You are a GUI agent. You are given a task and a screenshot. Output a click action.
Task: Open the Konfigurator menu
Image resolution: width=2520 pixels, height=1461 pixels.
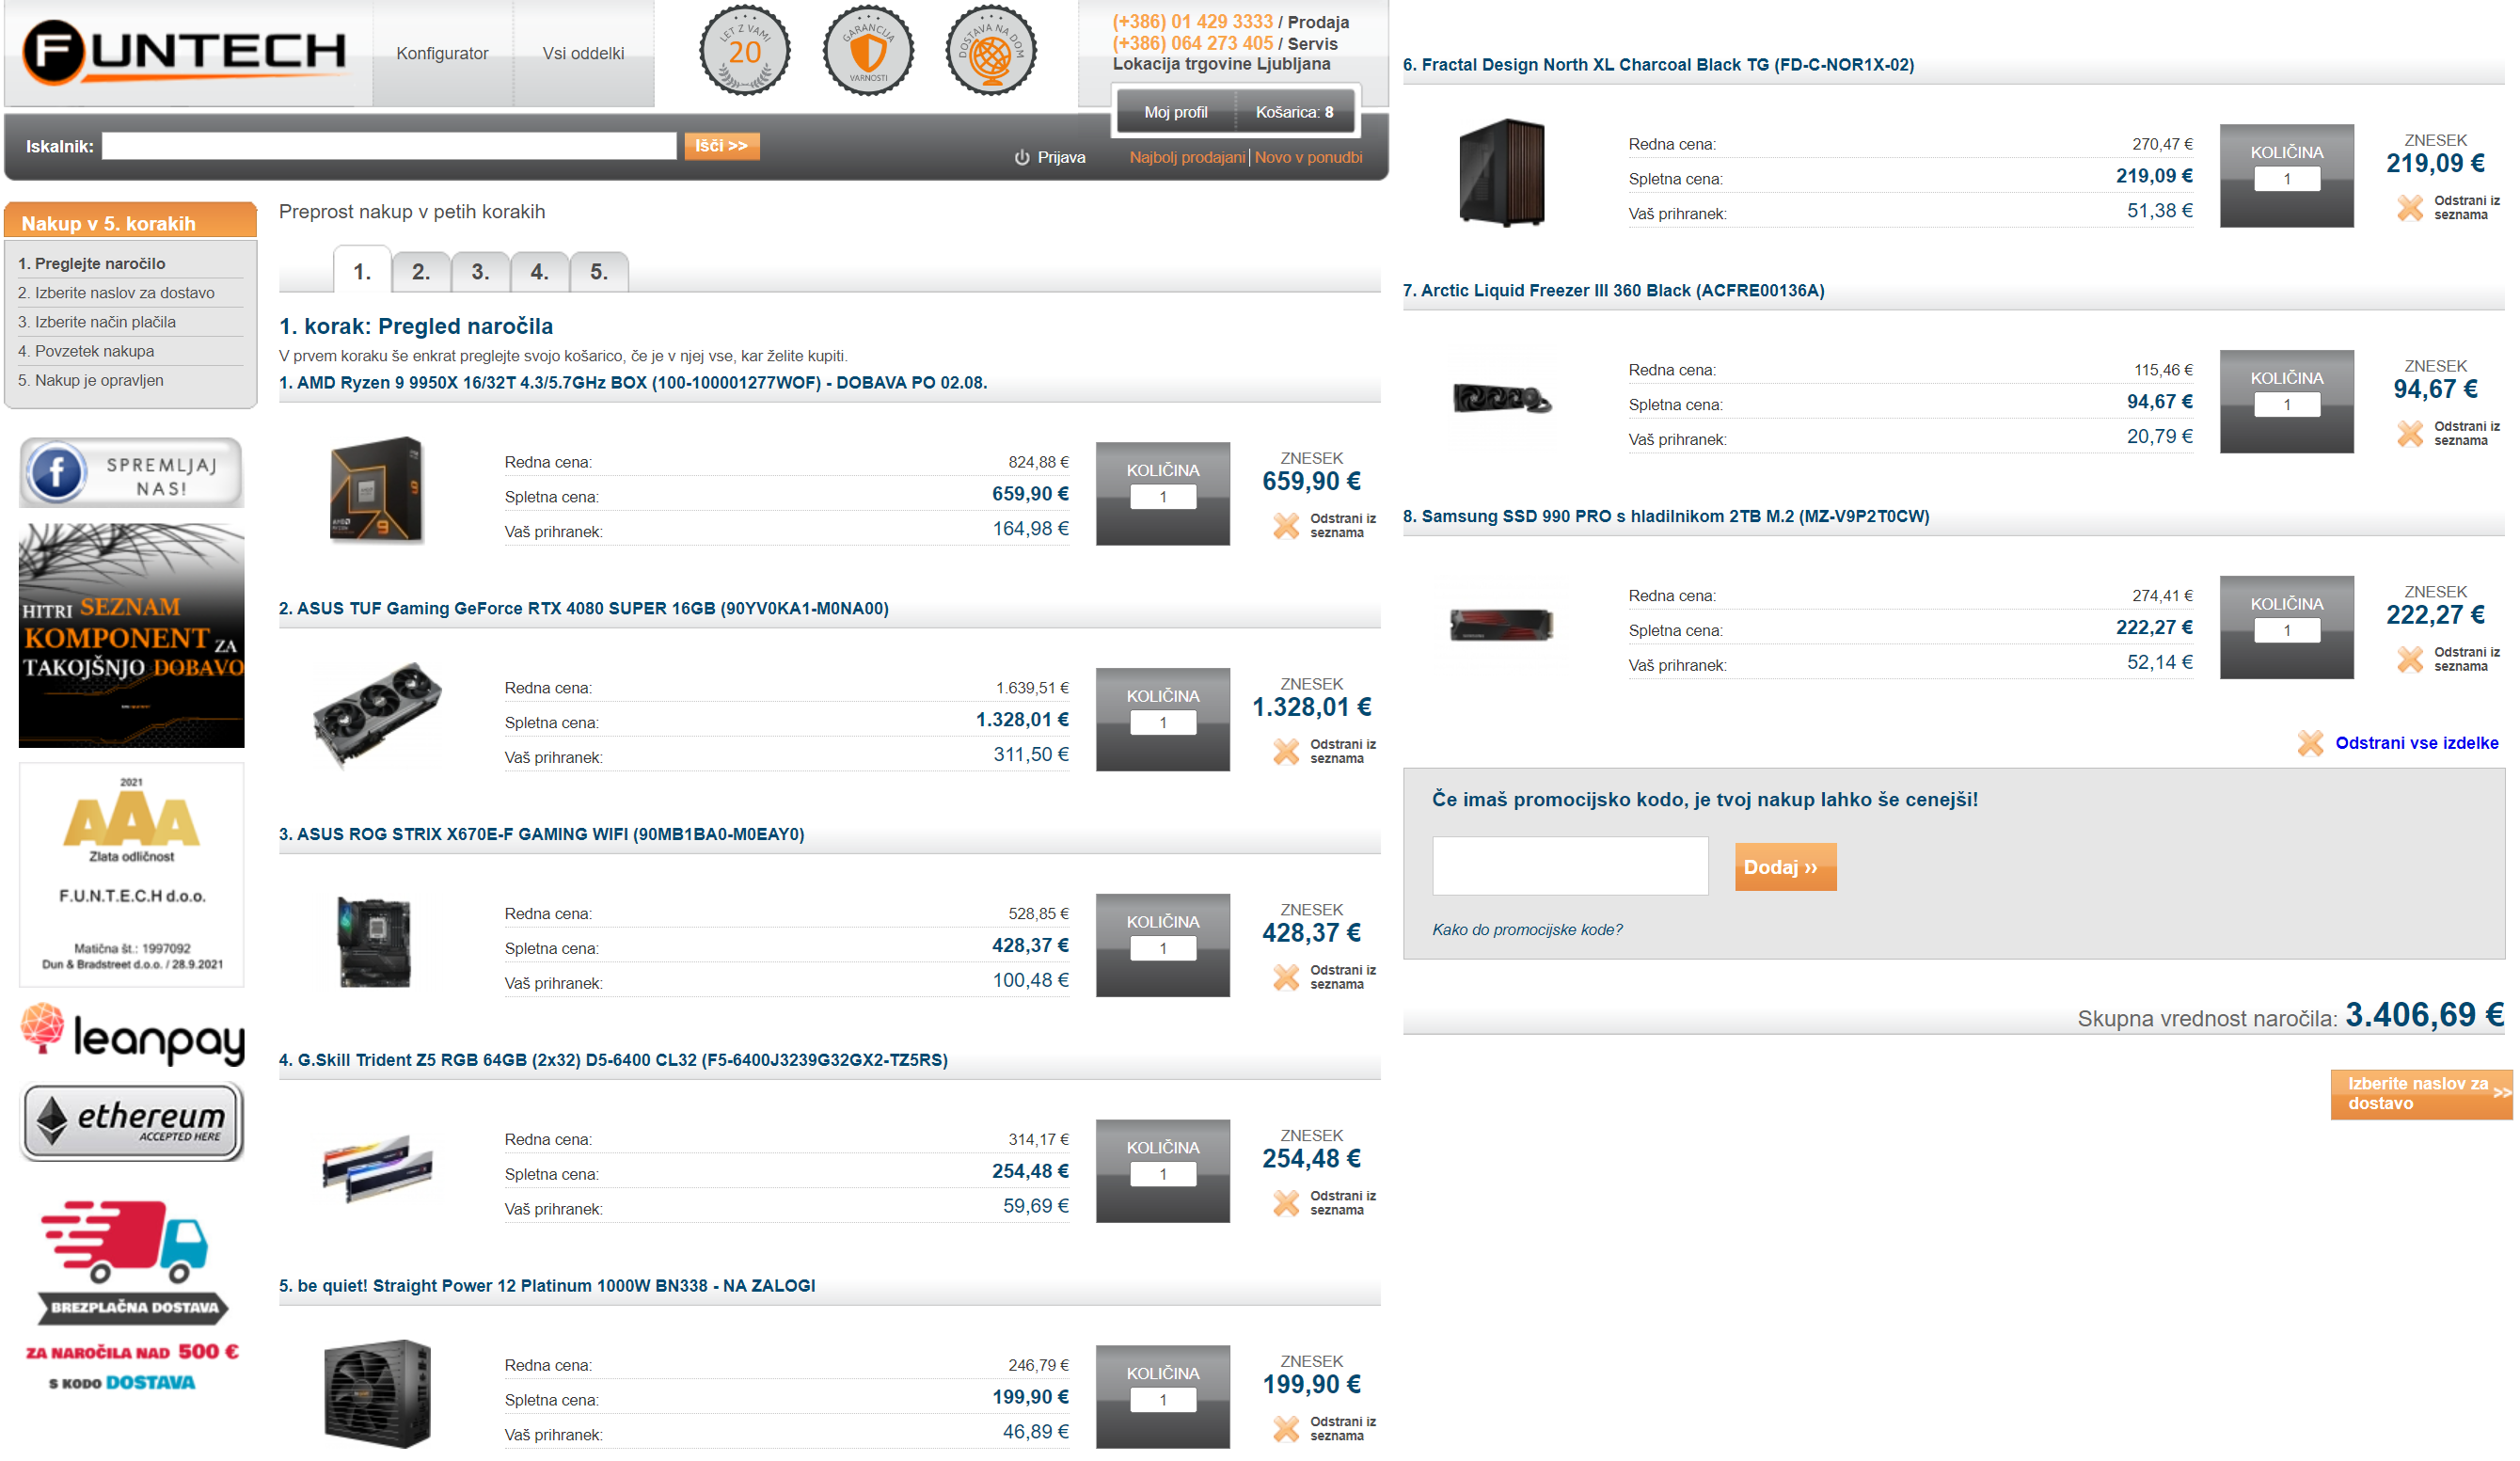442,53
